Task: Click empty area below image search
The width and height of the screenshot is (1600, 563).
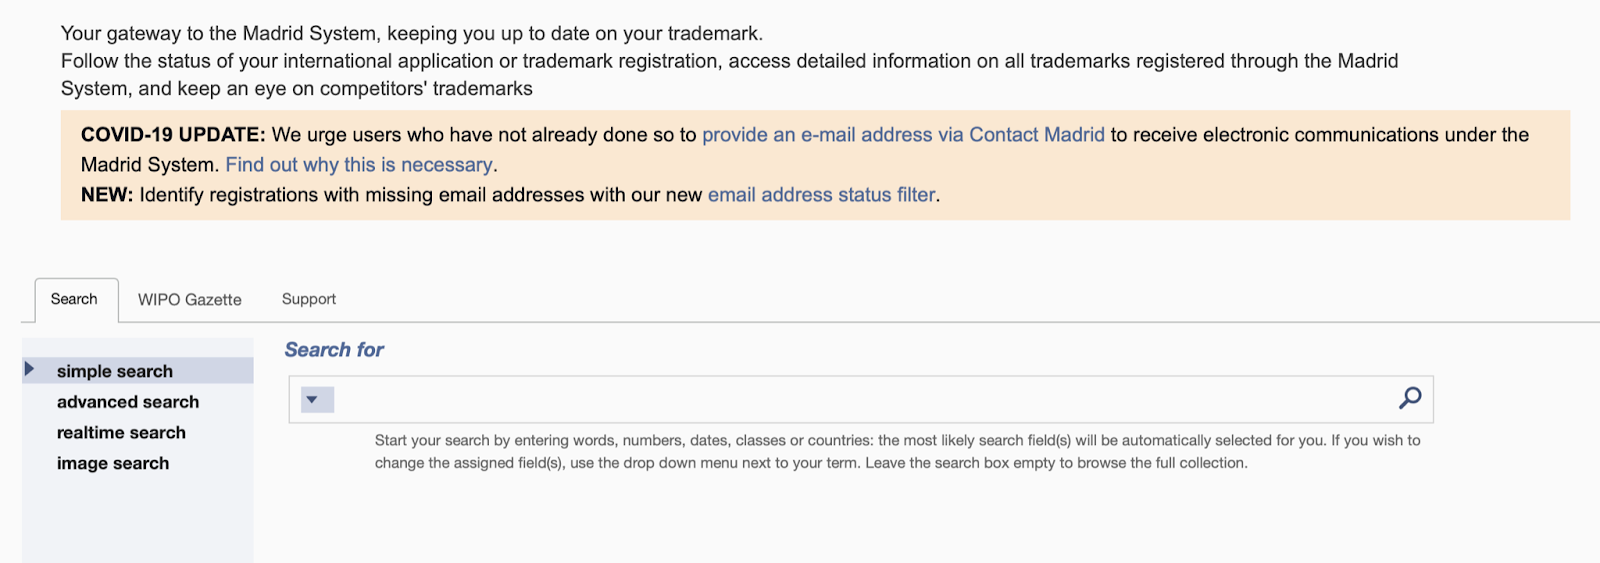Action: tap(137, 520)
